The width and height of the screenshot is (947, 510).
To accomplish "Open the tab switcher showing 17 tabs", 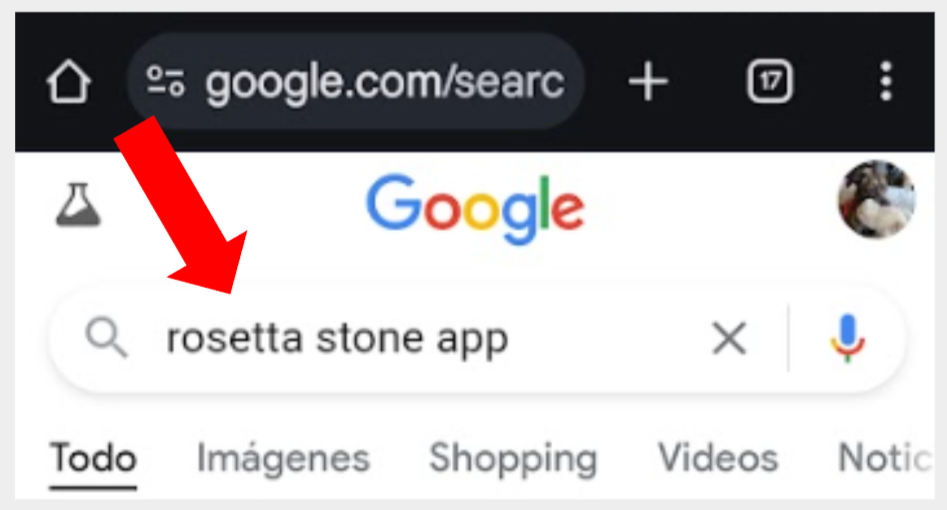I will (769, 82).
